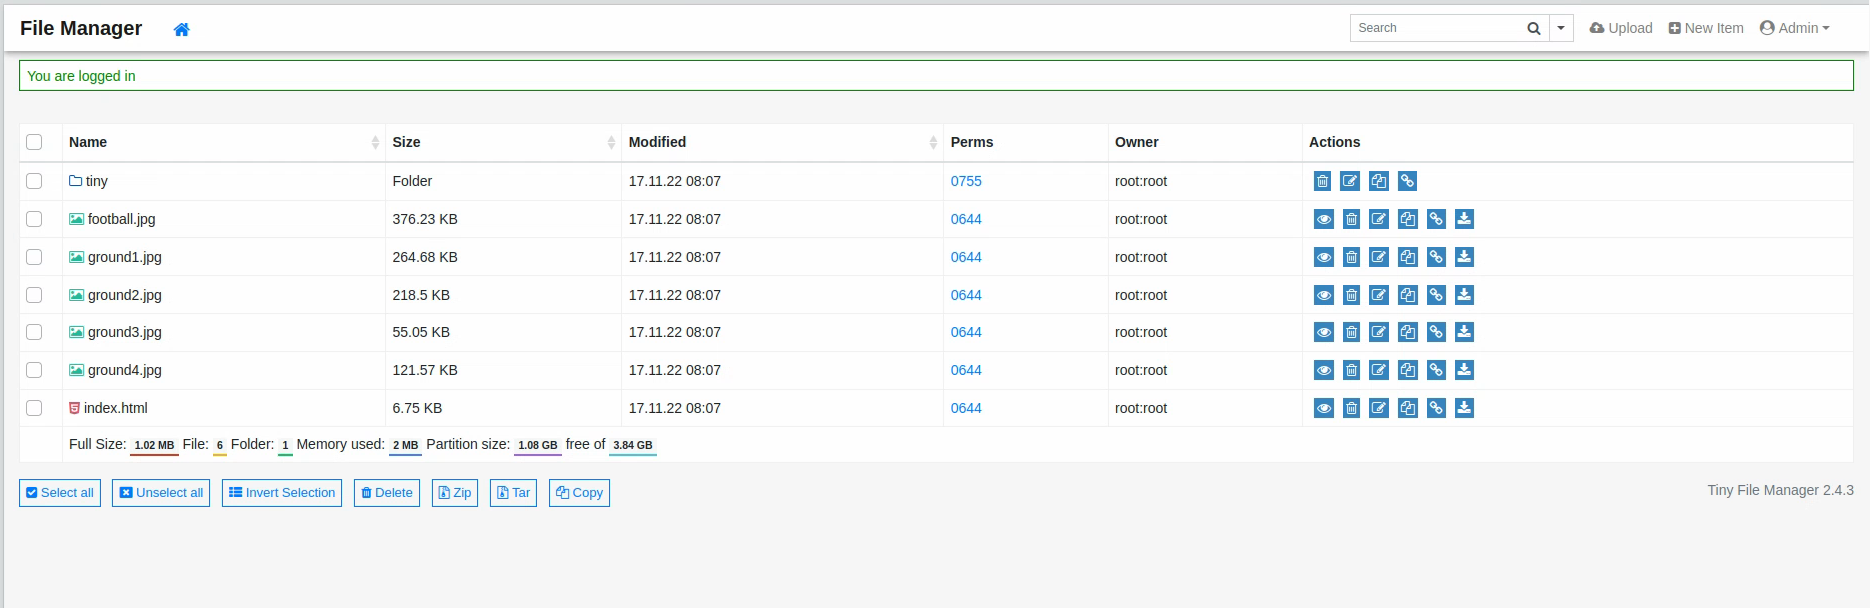
Task: Click Upload in the top navigation
Action: [1621, 28]
